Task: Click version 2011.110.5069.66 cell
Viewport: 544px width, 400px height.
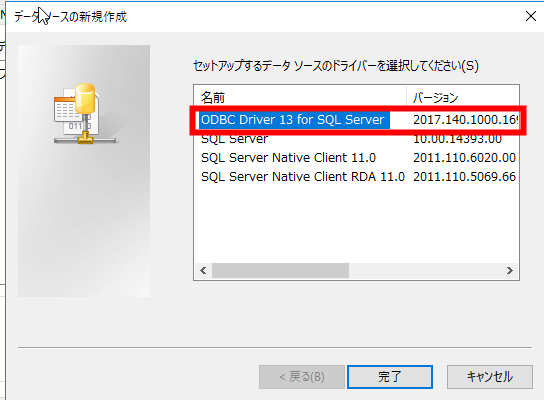Action: [x=464, y=177]
